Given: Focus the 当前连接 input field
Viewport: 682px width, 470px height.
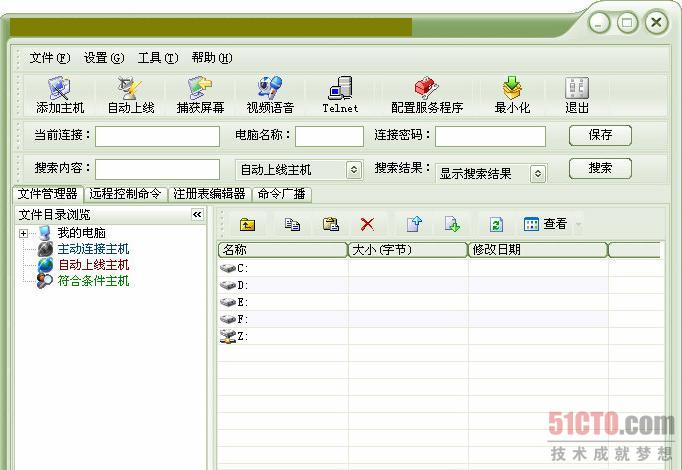Looking at the screenshot, I should (x=157, y=137).
